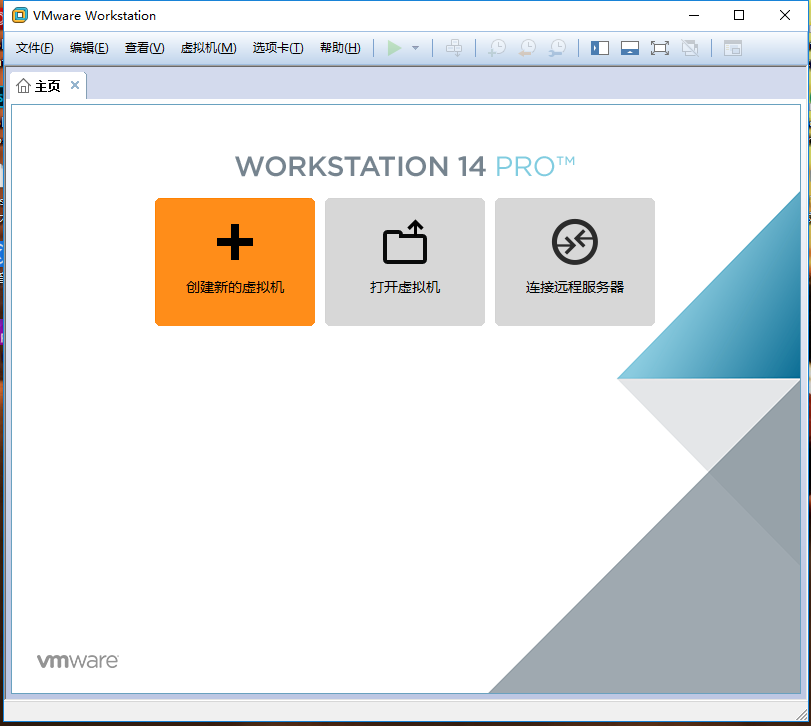Open the 查看(V) menu
Screen dimensions: 811x726
point(144,48)
